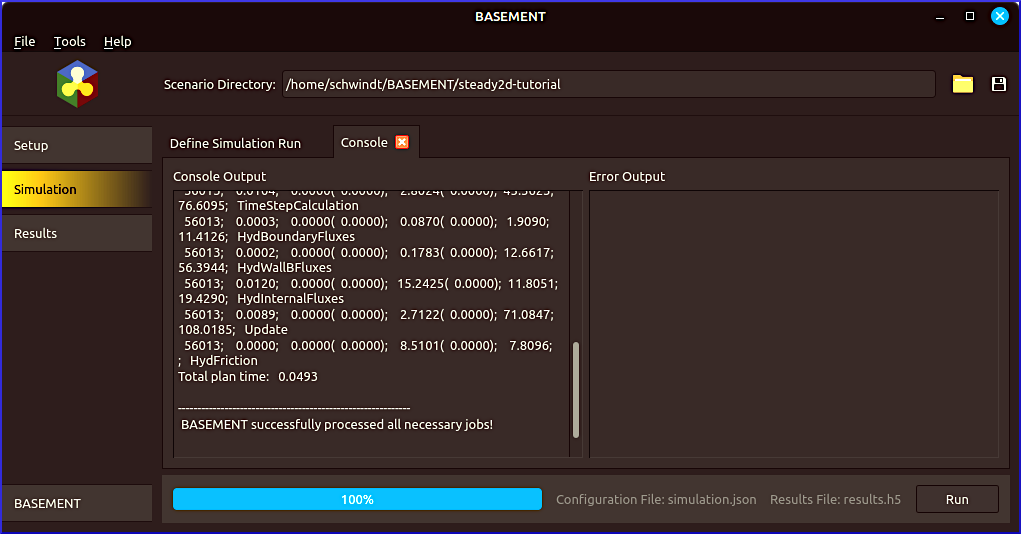Select the Console tab
Viewport: 1021px width, 534px height.
point(364,143)
